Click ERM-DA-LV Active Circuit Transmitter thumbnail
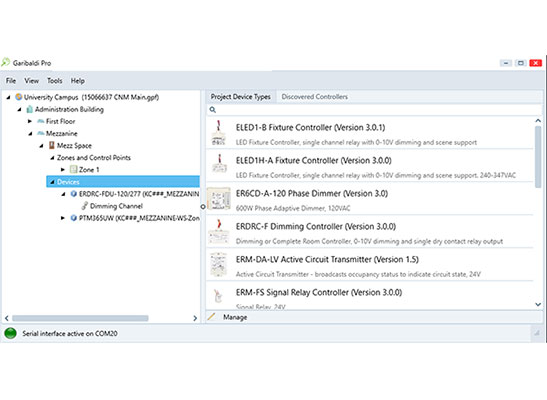The image size is (547, 400). click(219, 265)
